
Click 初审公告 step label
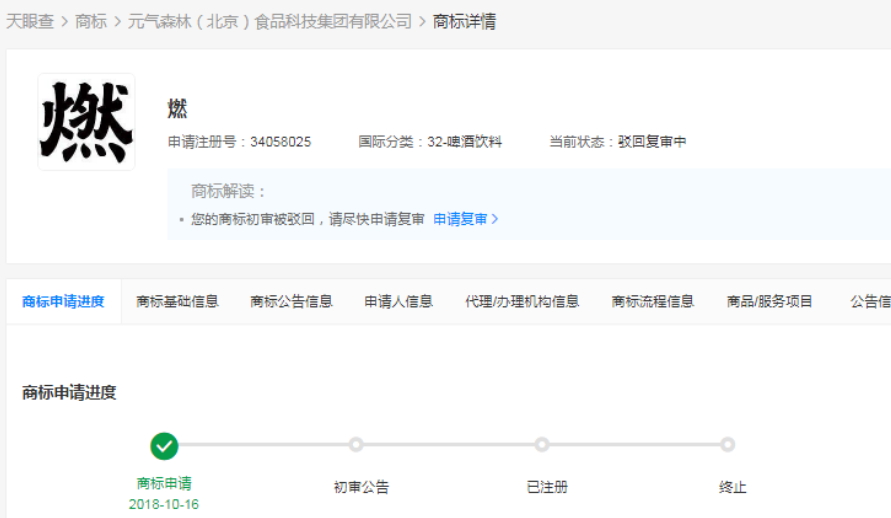(361, 487)
